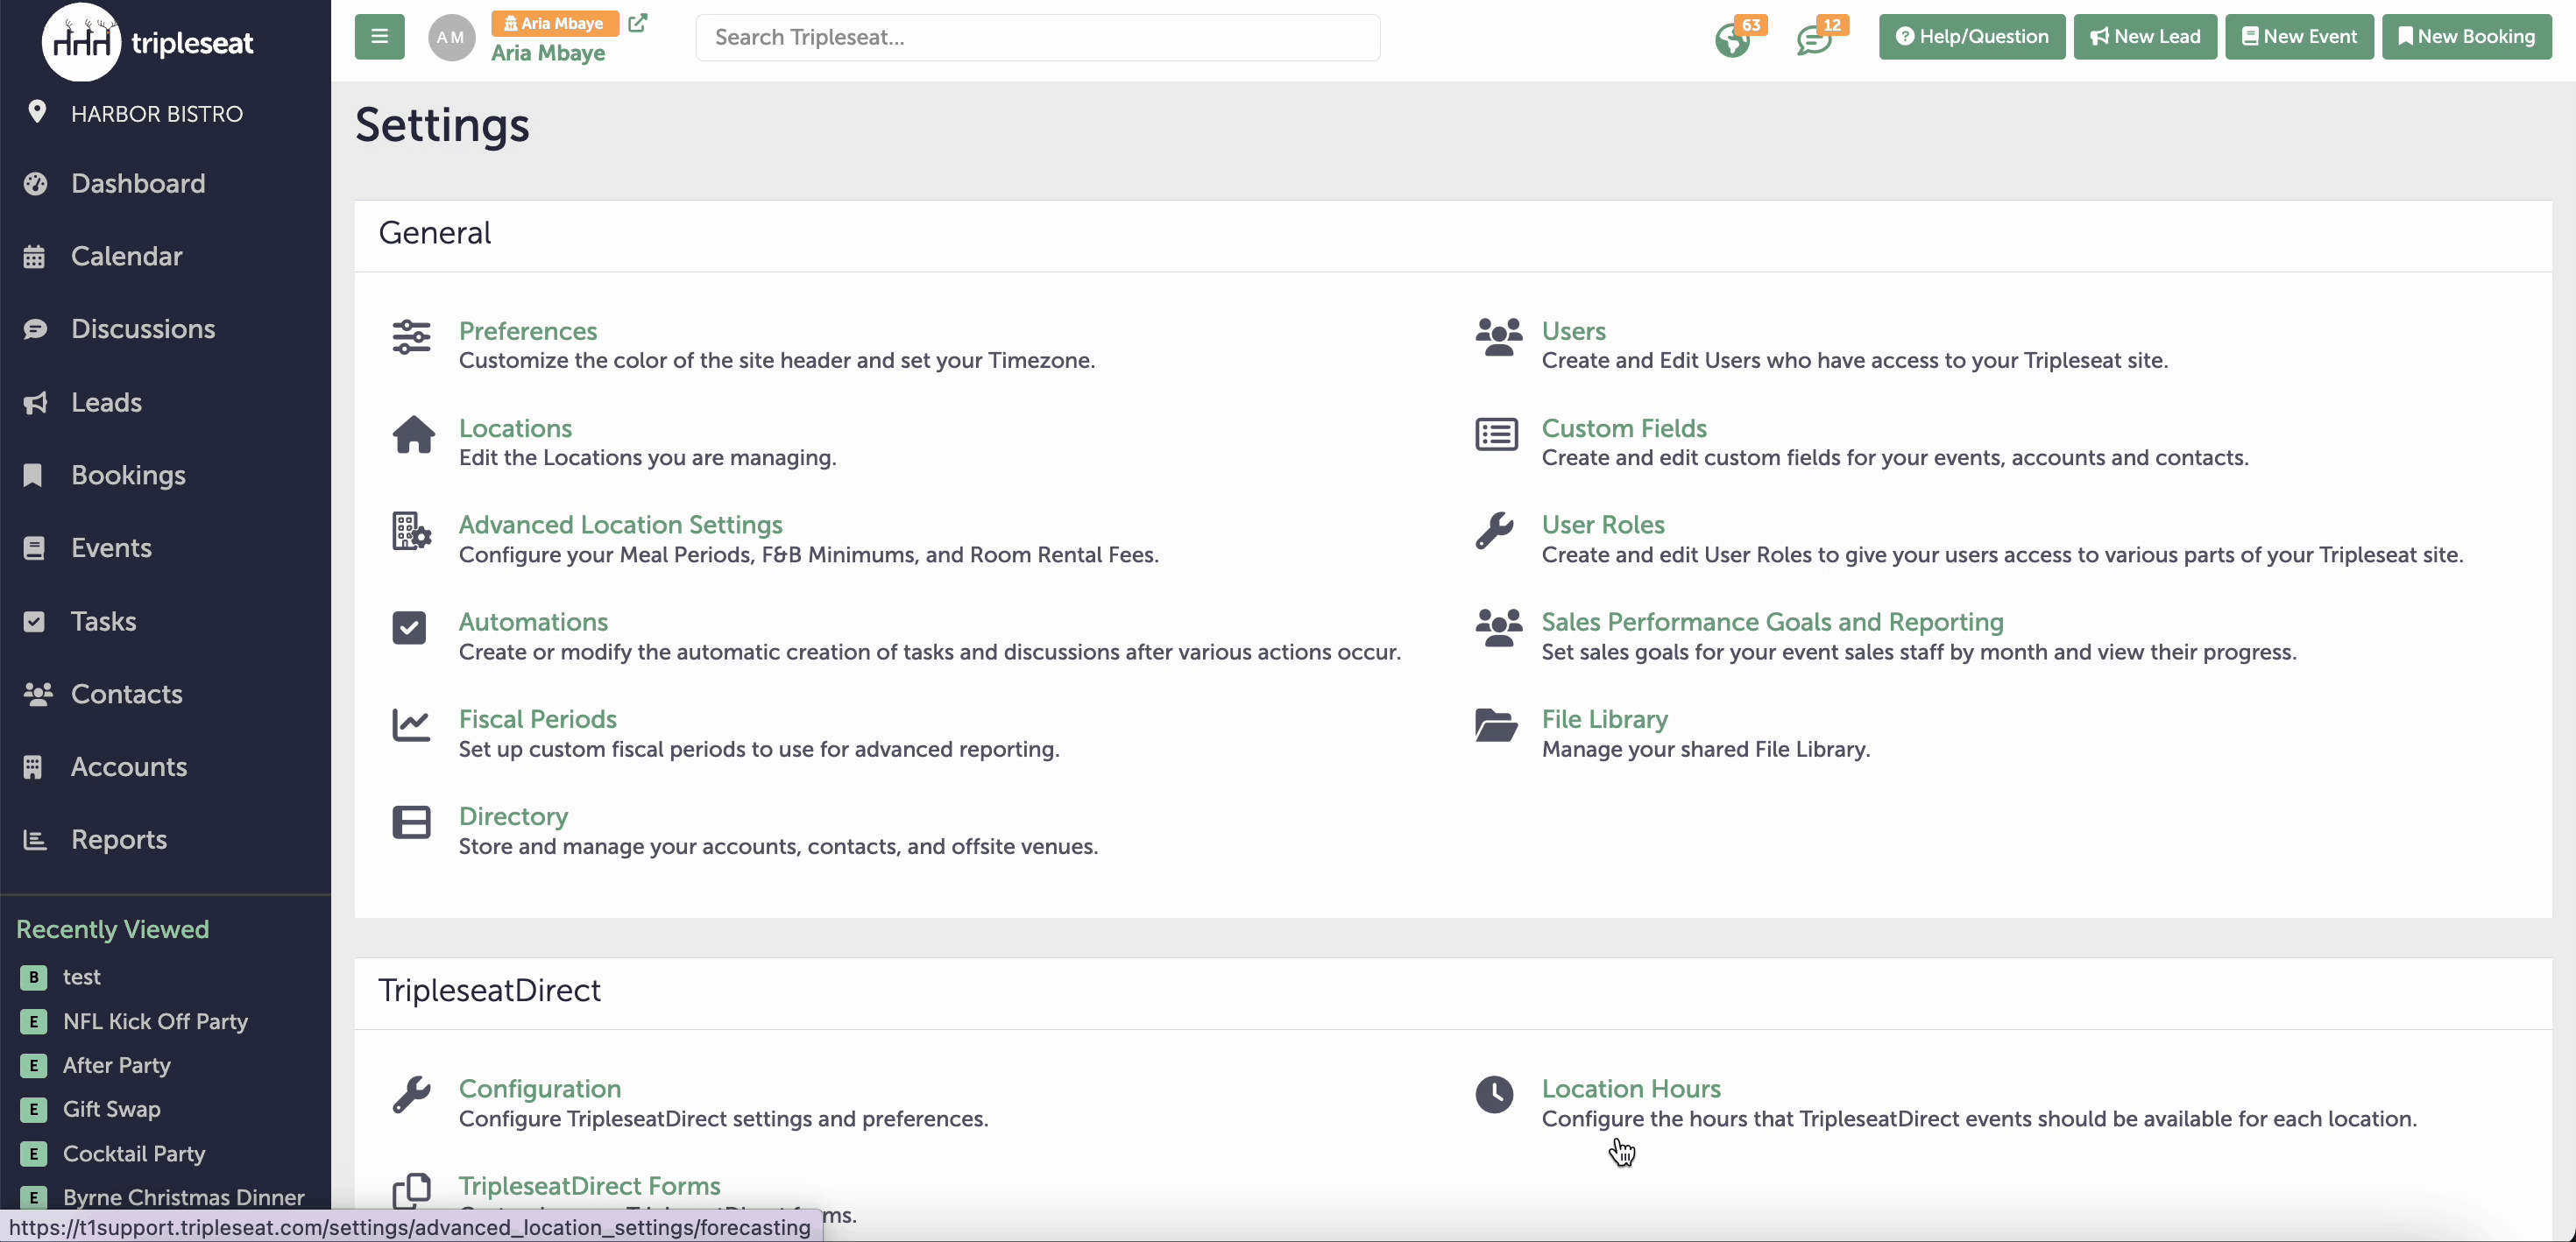Click the New Event button

pos(2299,37)
